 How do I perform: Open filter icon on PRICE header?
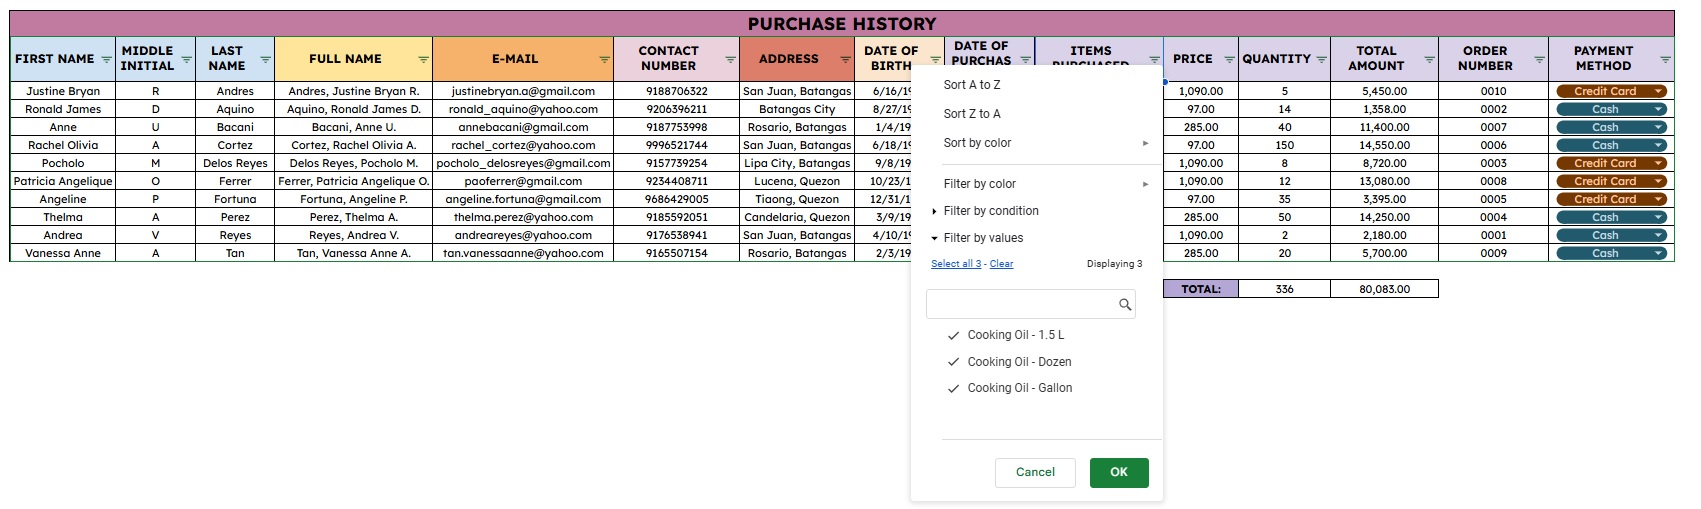coord(1229,60)
